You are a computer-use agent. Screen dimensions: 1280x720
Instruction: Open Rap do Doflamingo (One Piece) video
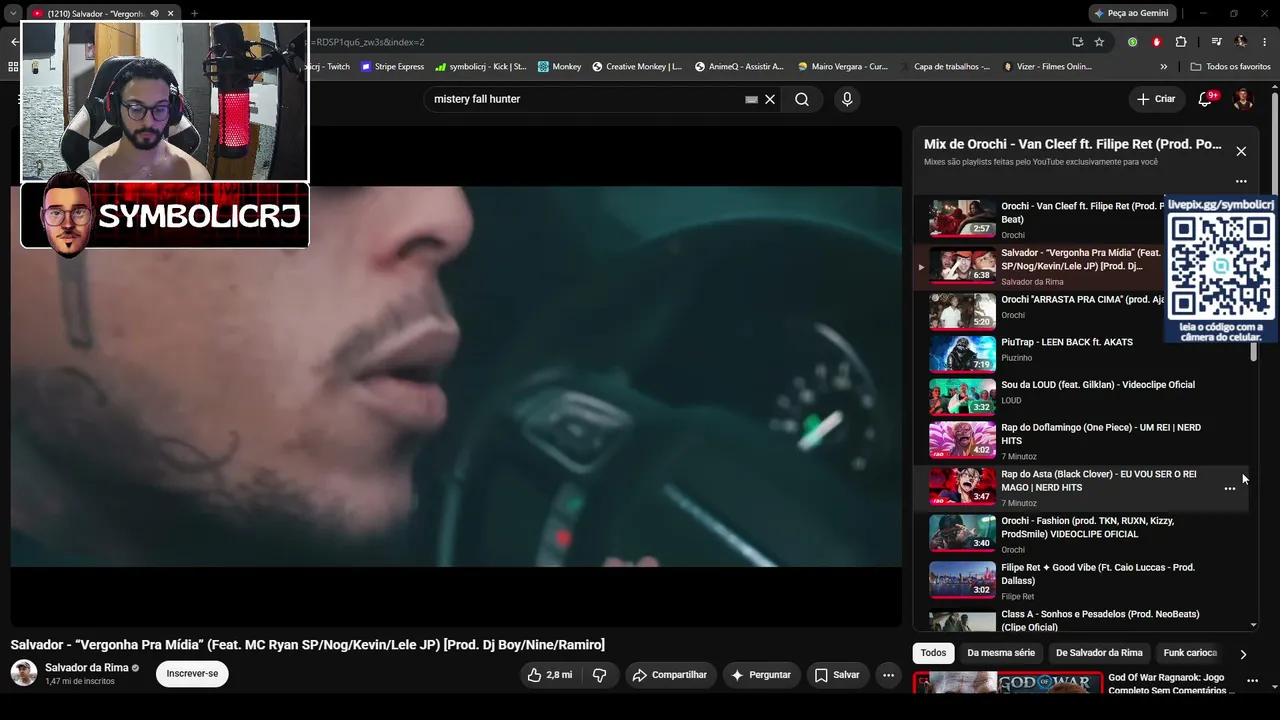pos(1101,434)
